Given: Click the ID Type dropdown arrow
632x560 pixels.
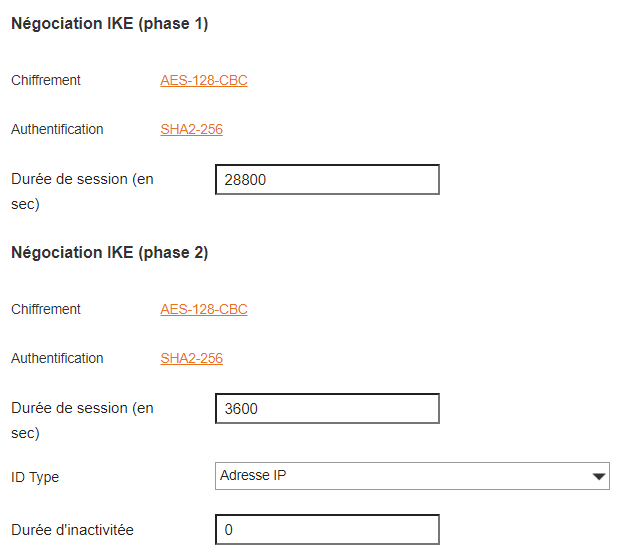Looking at the screenshot, I should tap(599, 477).
